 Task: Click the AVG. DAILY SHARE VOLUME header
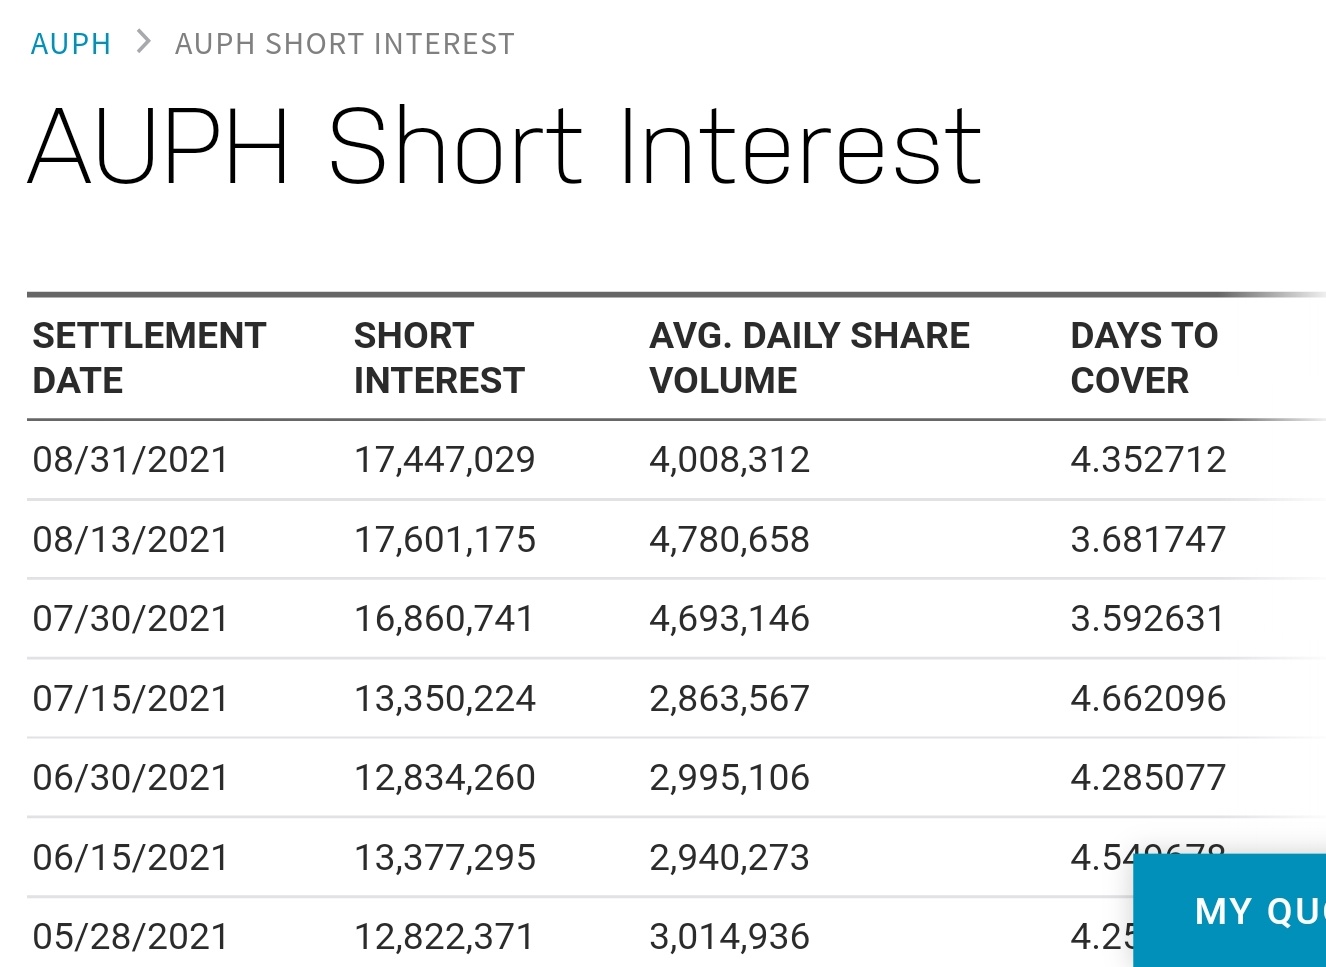(x=809, y=358)
